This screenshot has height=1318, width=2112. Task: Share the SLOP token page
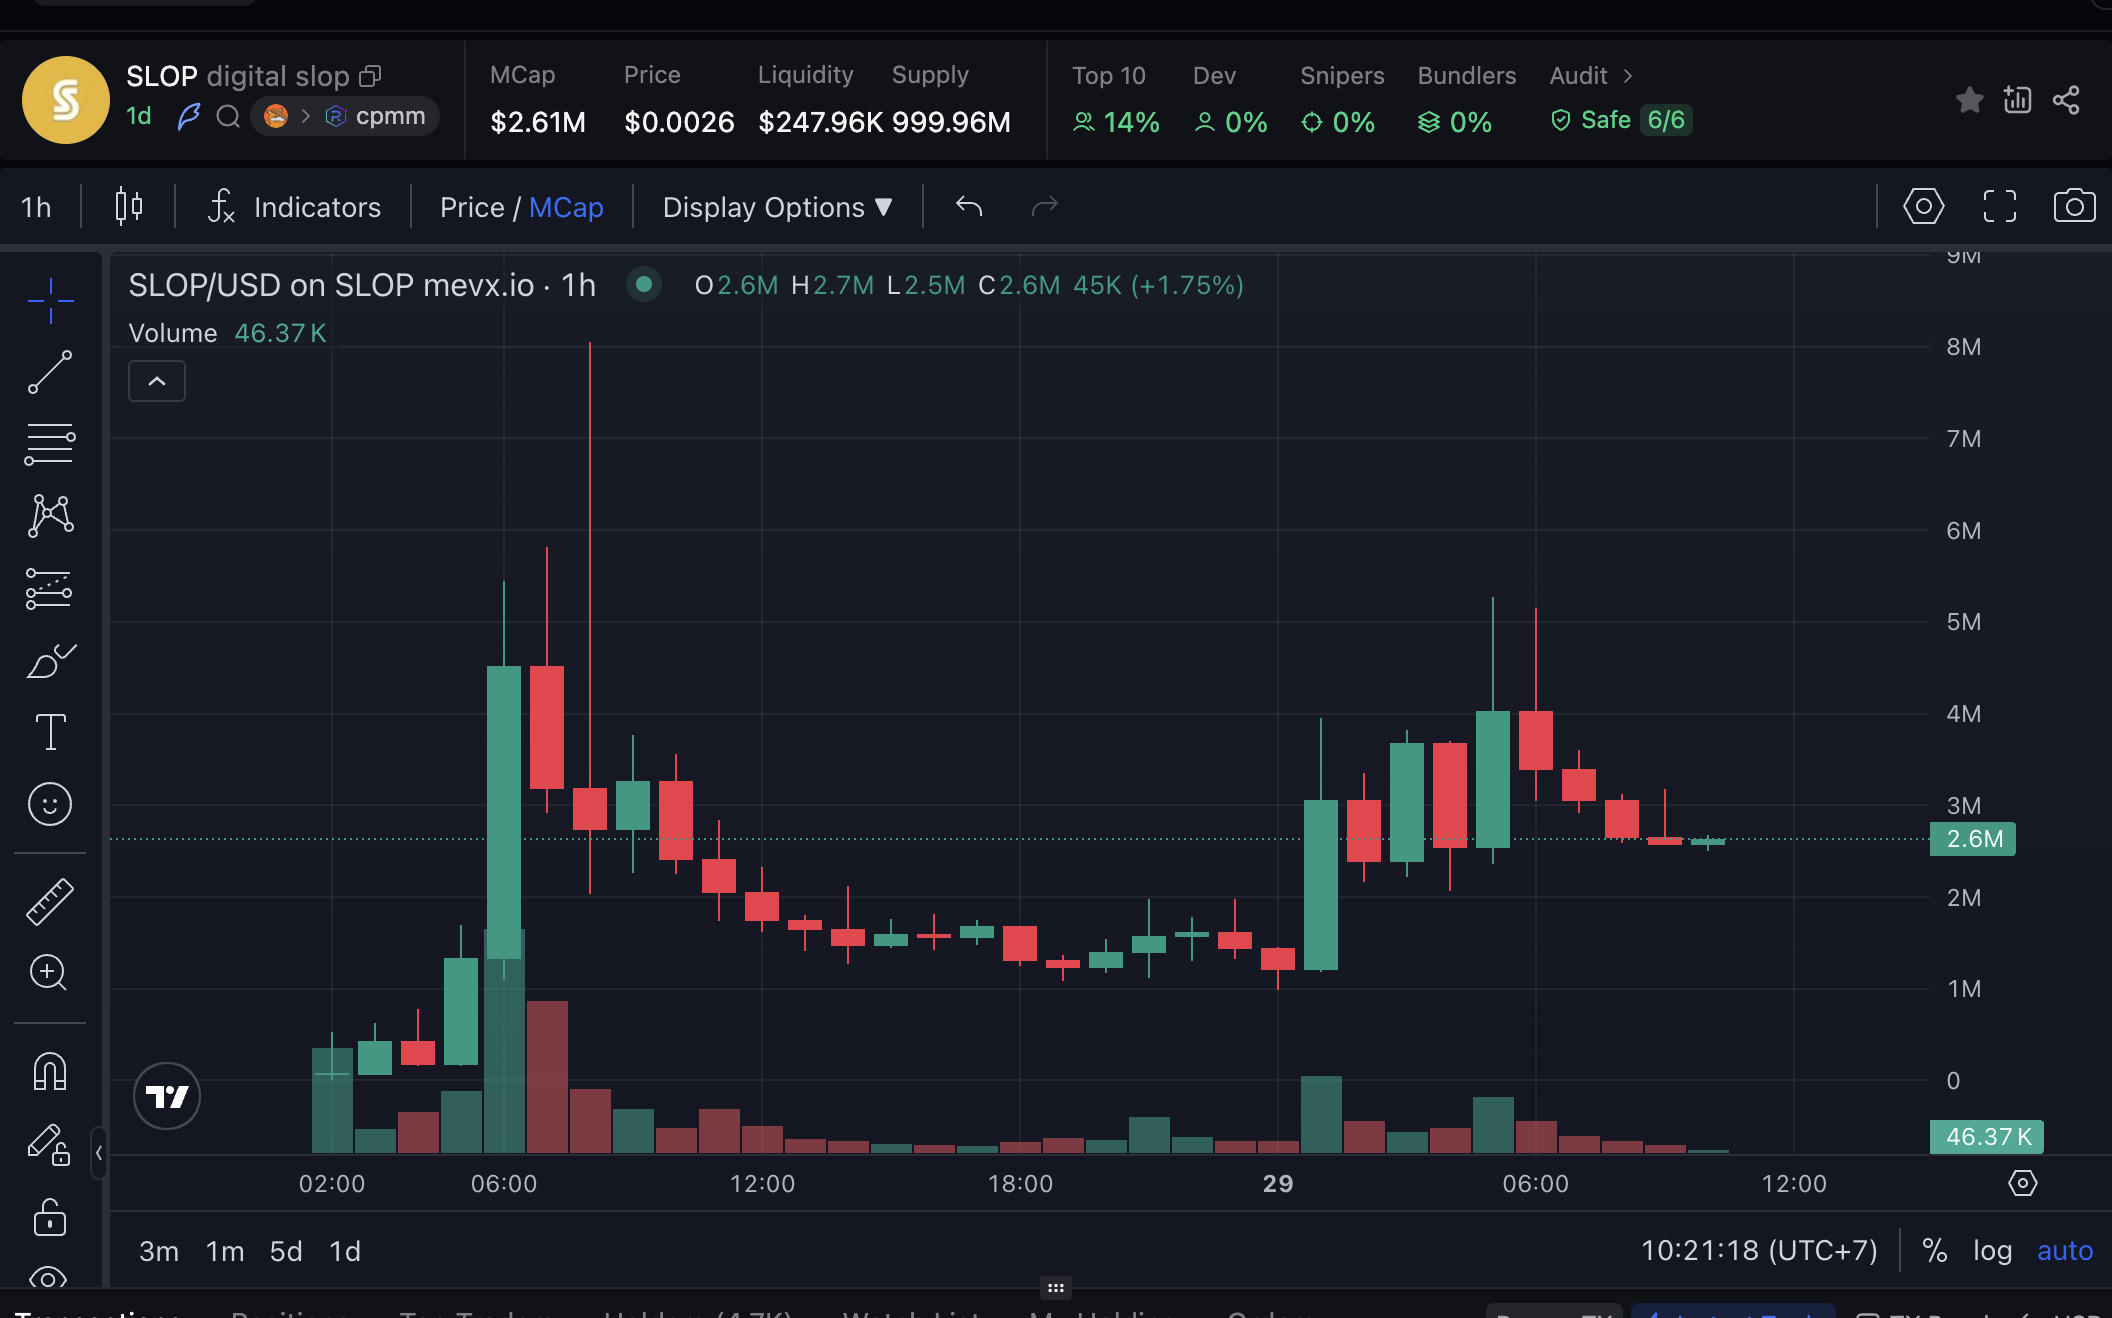tap(2066, 100)
